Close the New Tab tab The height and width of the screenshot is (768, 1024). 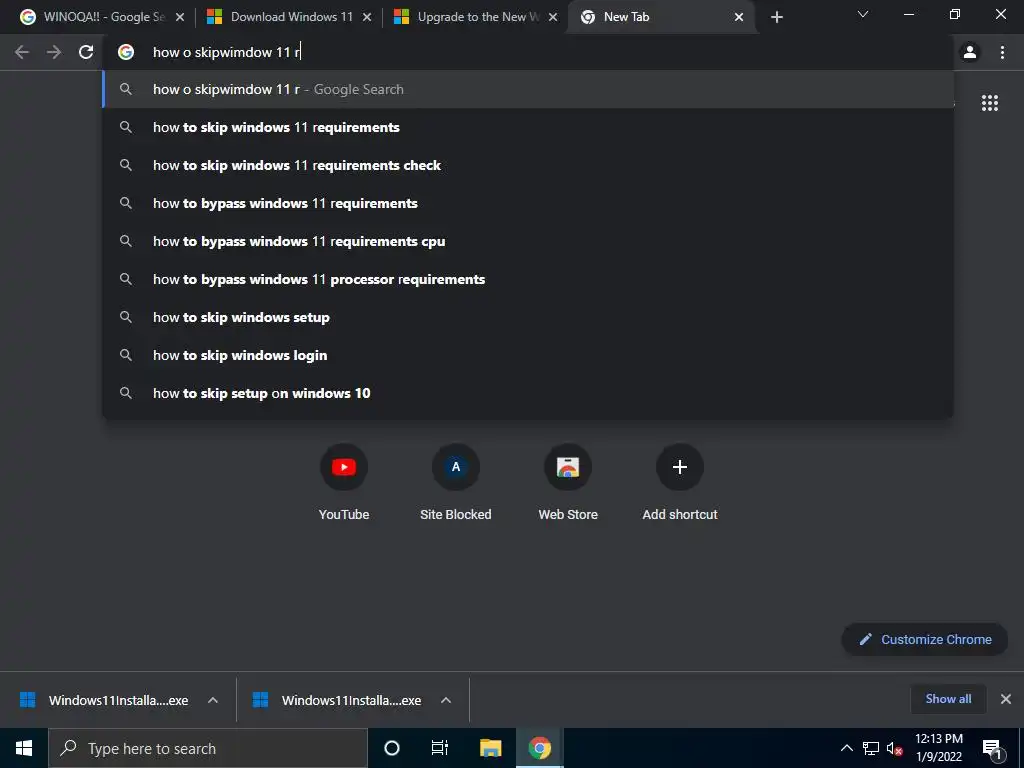739,17
